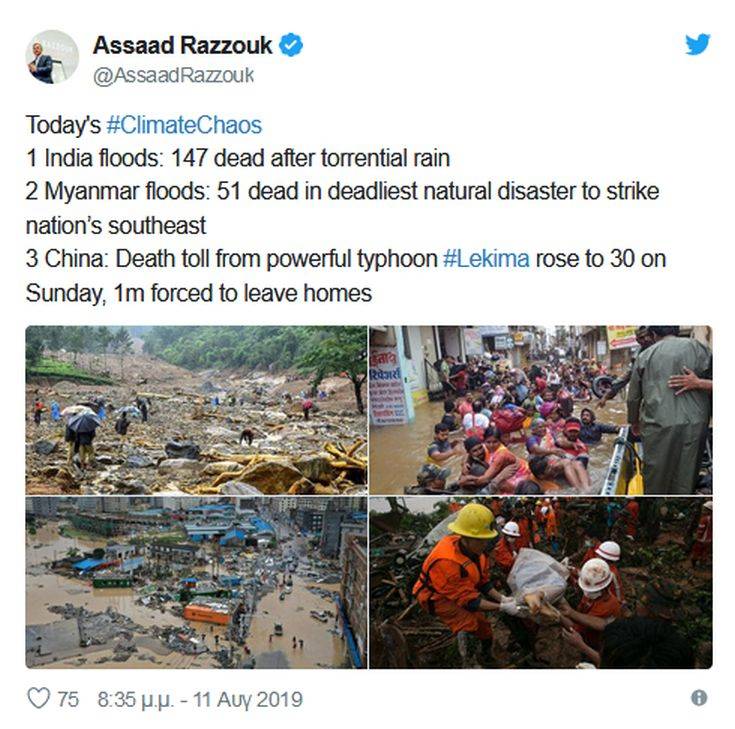Open Assaad Razzouk's profile picture

tap(52, 57)
